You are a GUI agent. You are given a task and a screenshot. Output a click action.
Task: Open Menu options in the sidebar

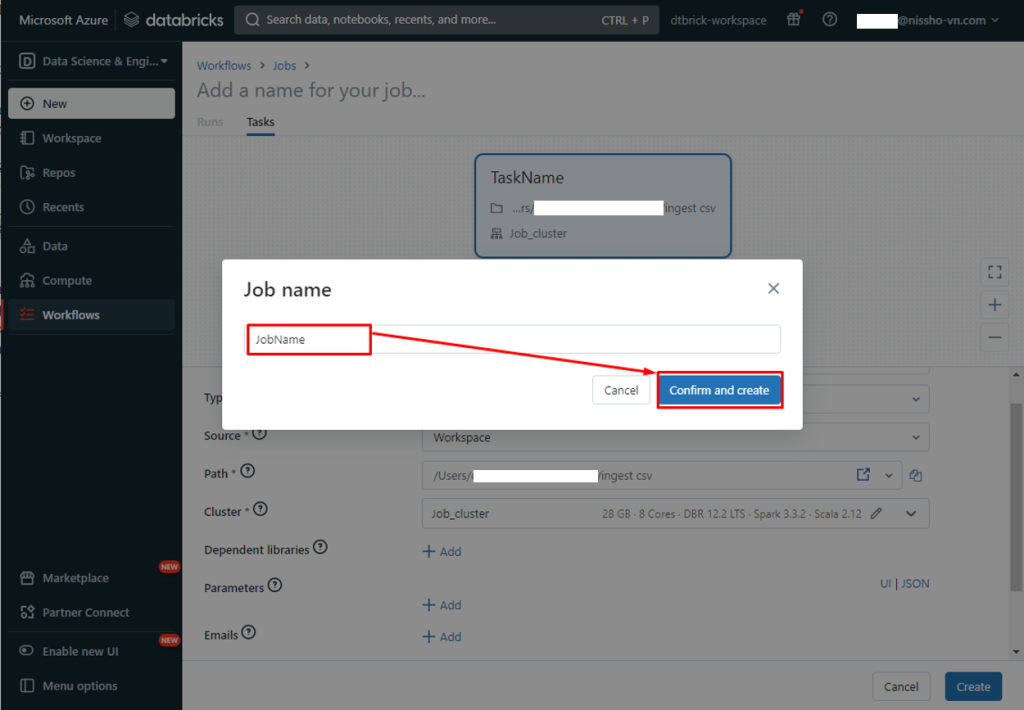91,686
